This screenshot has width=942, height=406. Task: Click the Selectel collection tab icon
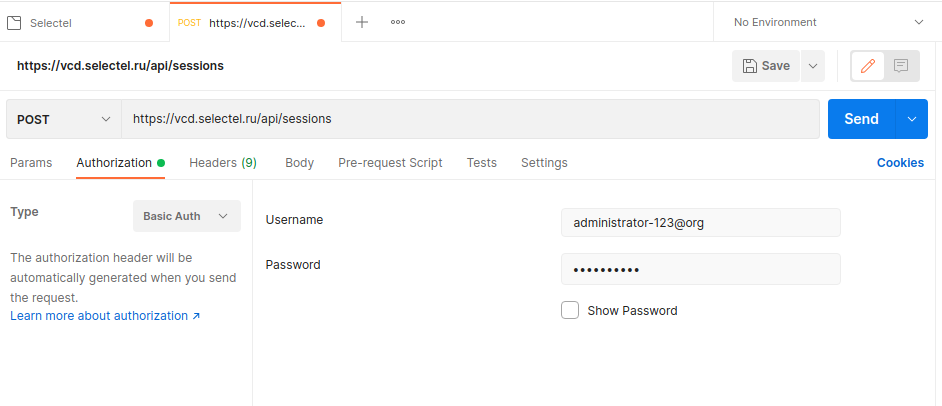point(14,23)
